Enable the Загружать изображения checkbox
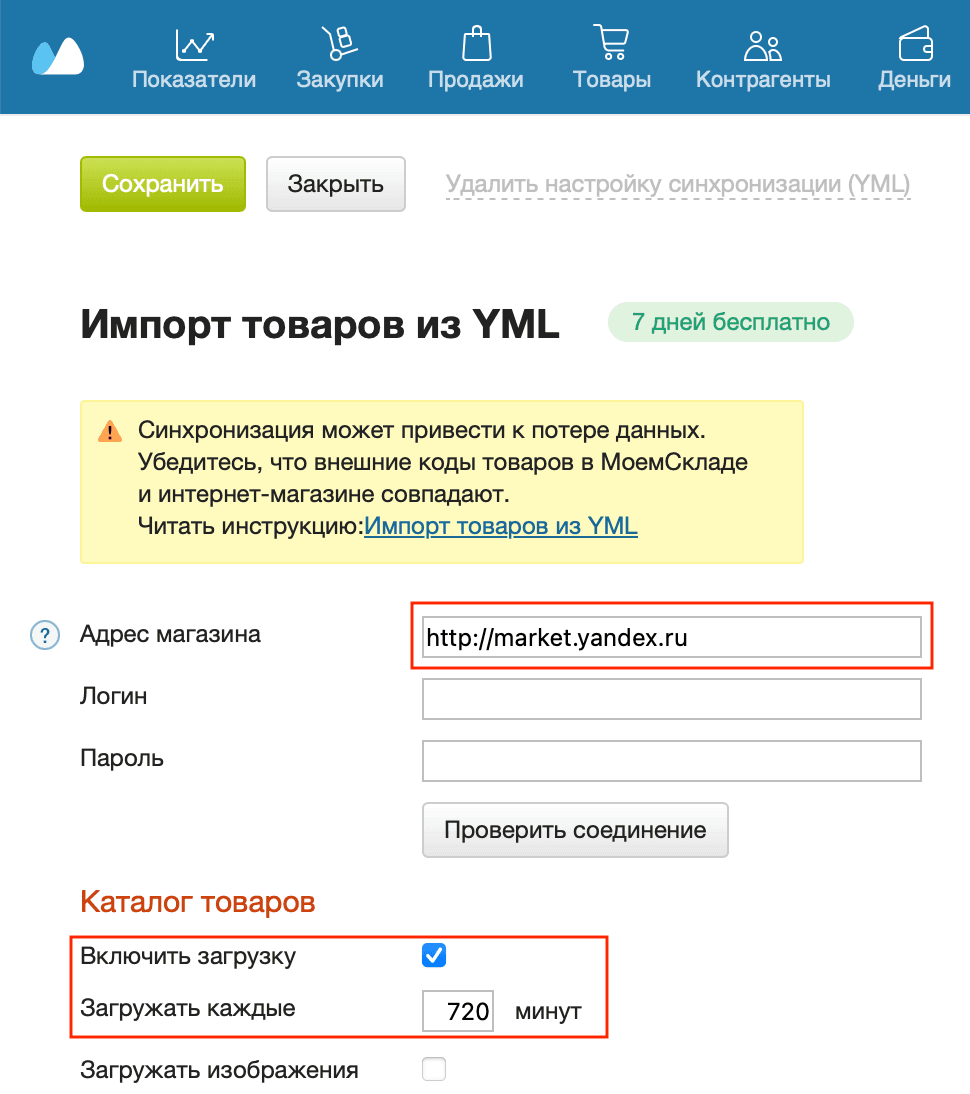Screen dimensions: 970x1094 point(433,1069)
